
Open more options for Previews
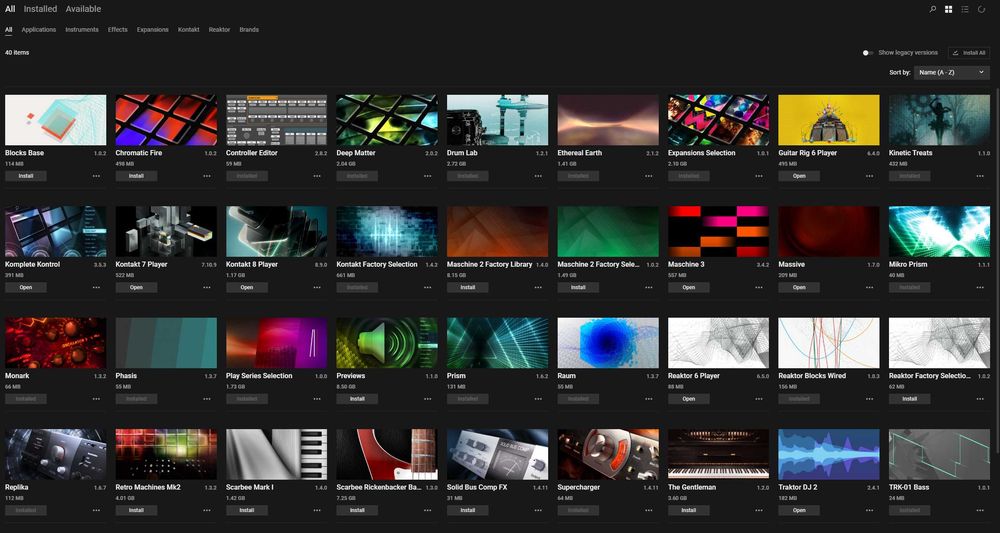427,399
